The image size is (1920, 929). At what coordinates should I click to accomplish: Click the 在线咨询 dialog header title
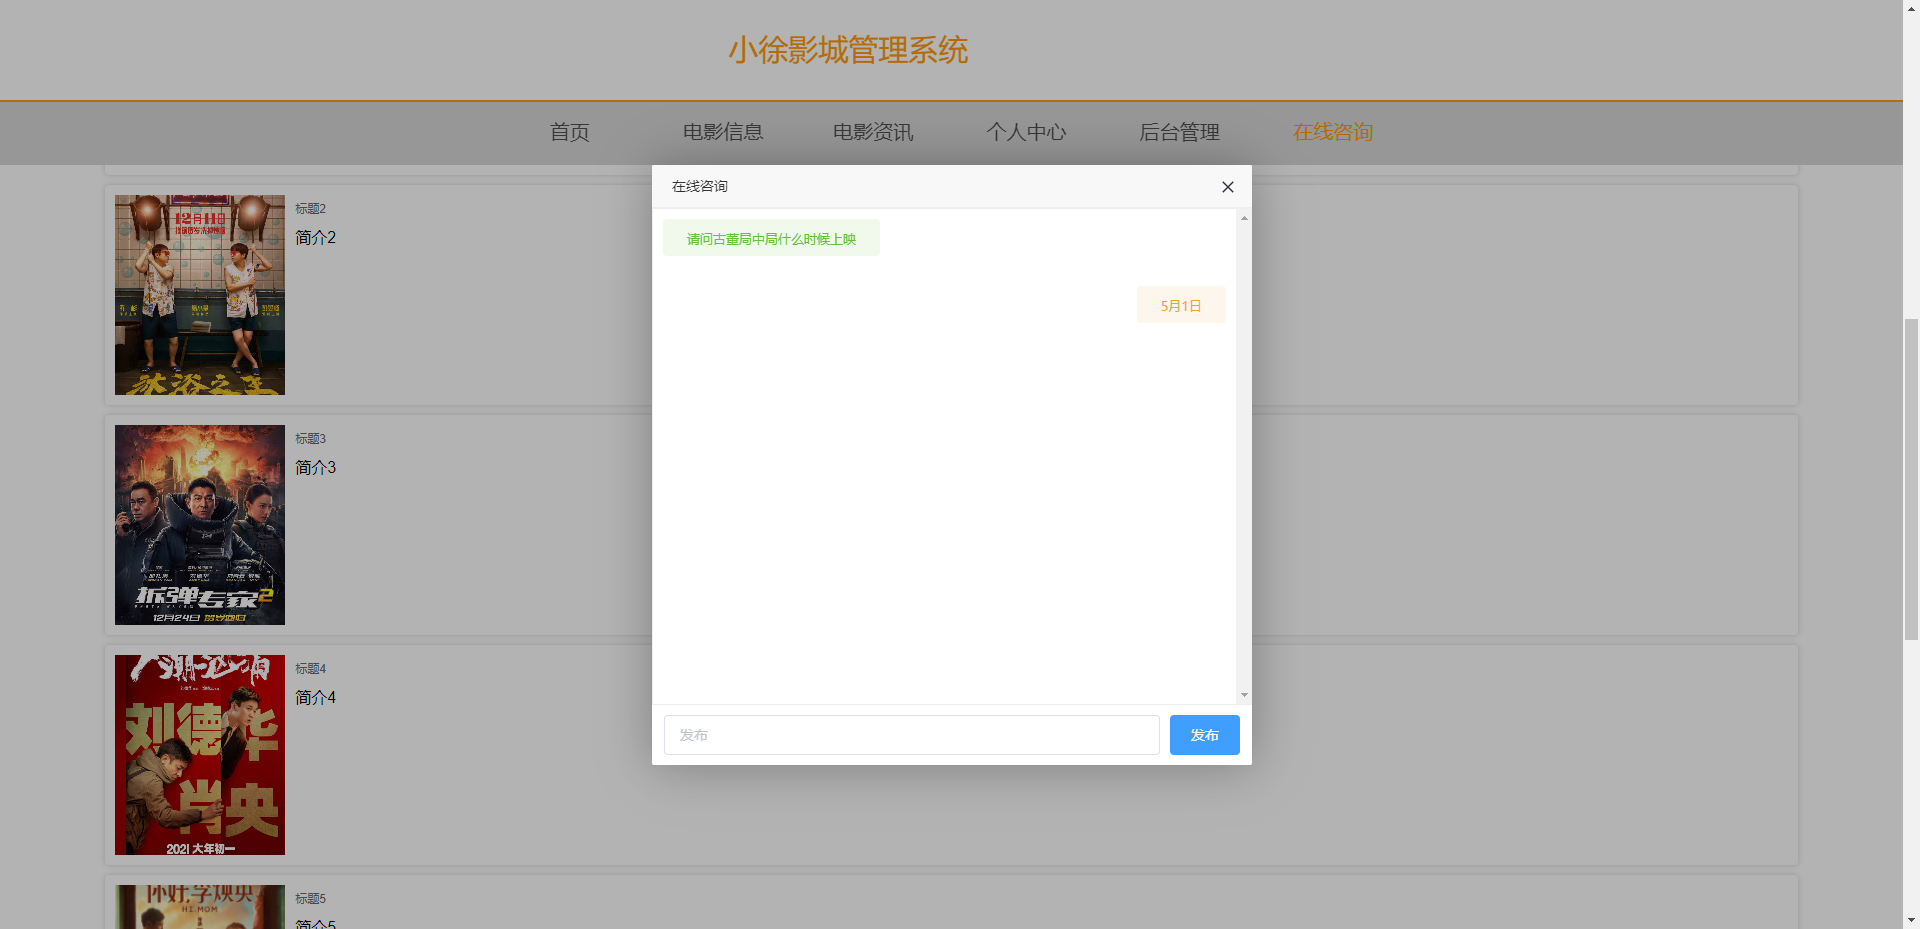[700, 186]
